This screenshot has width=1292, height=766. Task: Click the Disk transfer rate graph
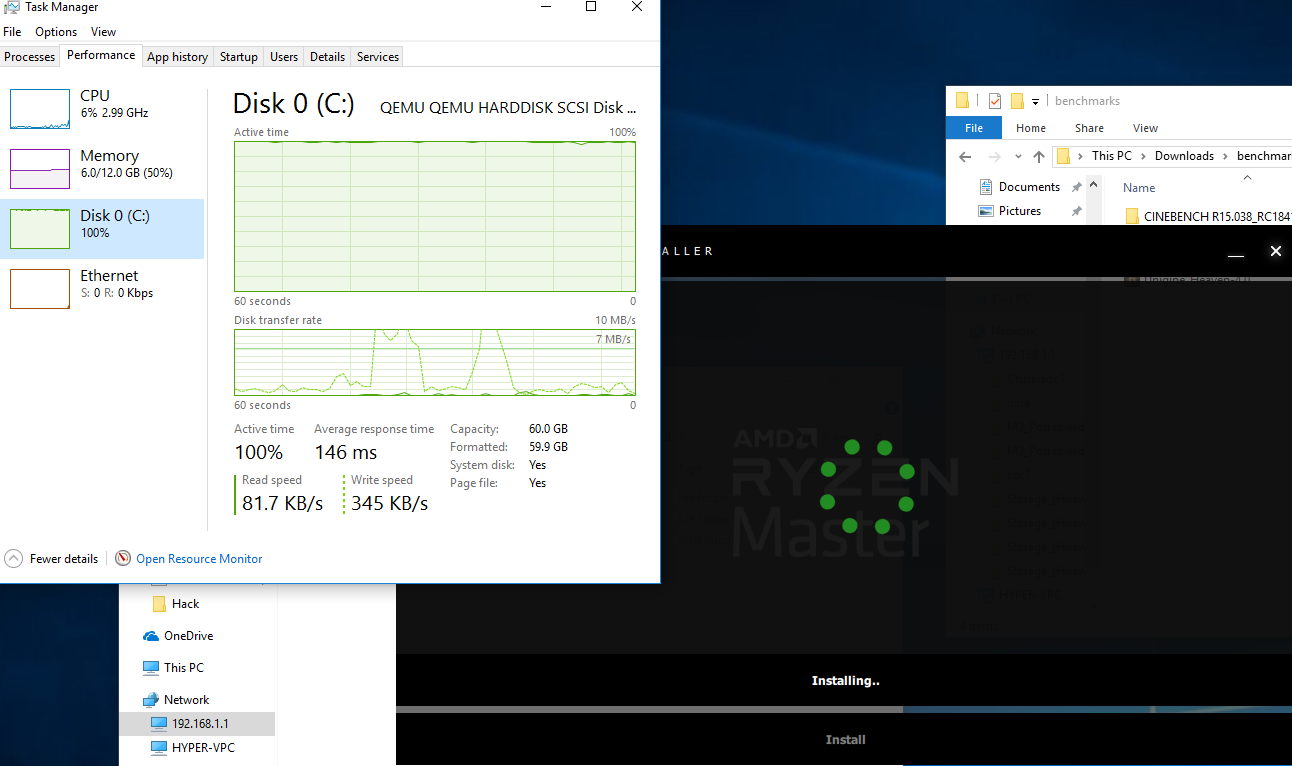(435, 363)
